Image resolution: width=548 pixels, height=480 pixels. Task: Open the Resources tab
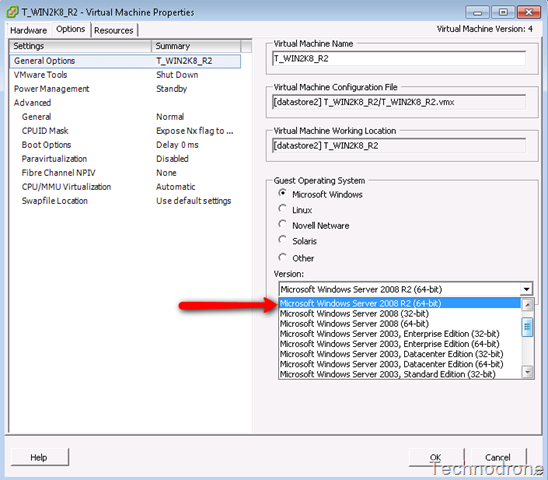click(x=114, y=30)
